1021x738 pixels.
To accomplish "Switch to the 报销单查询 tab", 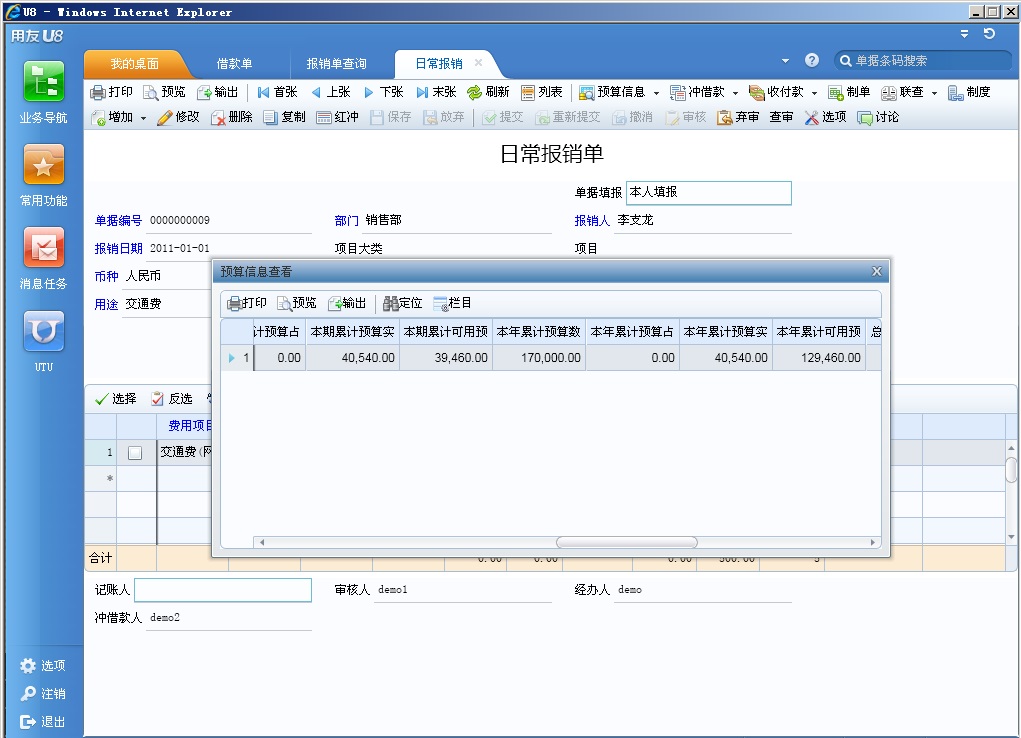I will 337,64.
